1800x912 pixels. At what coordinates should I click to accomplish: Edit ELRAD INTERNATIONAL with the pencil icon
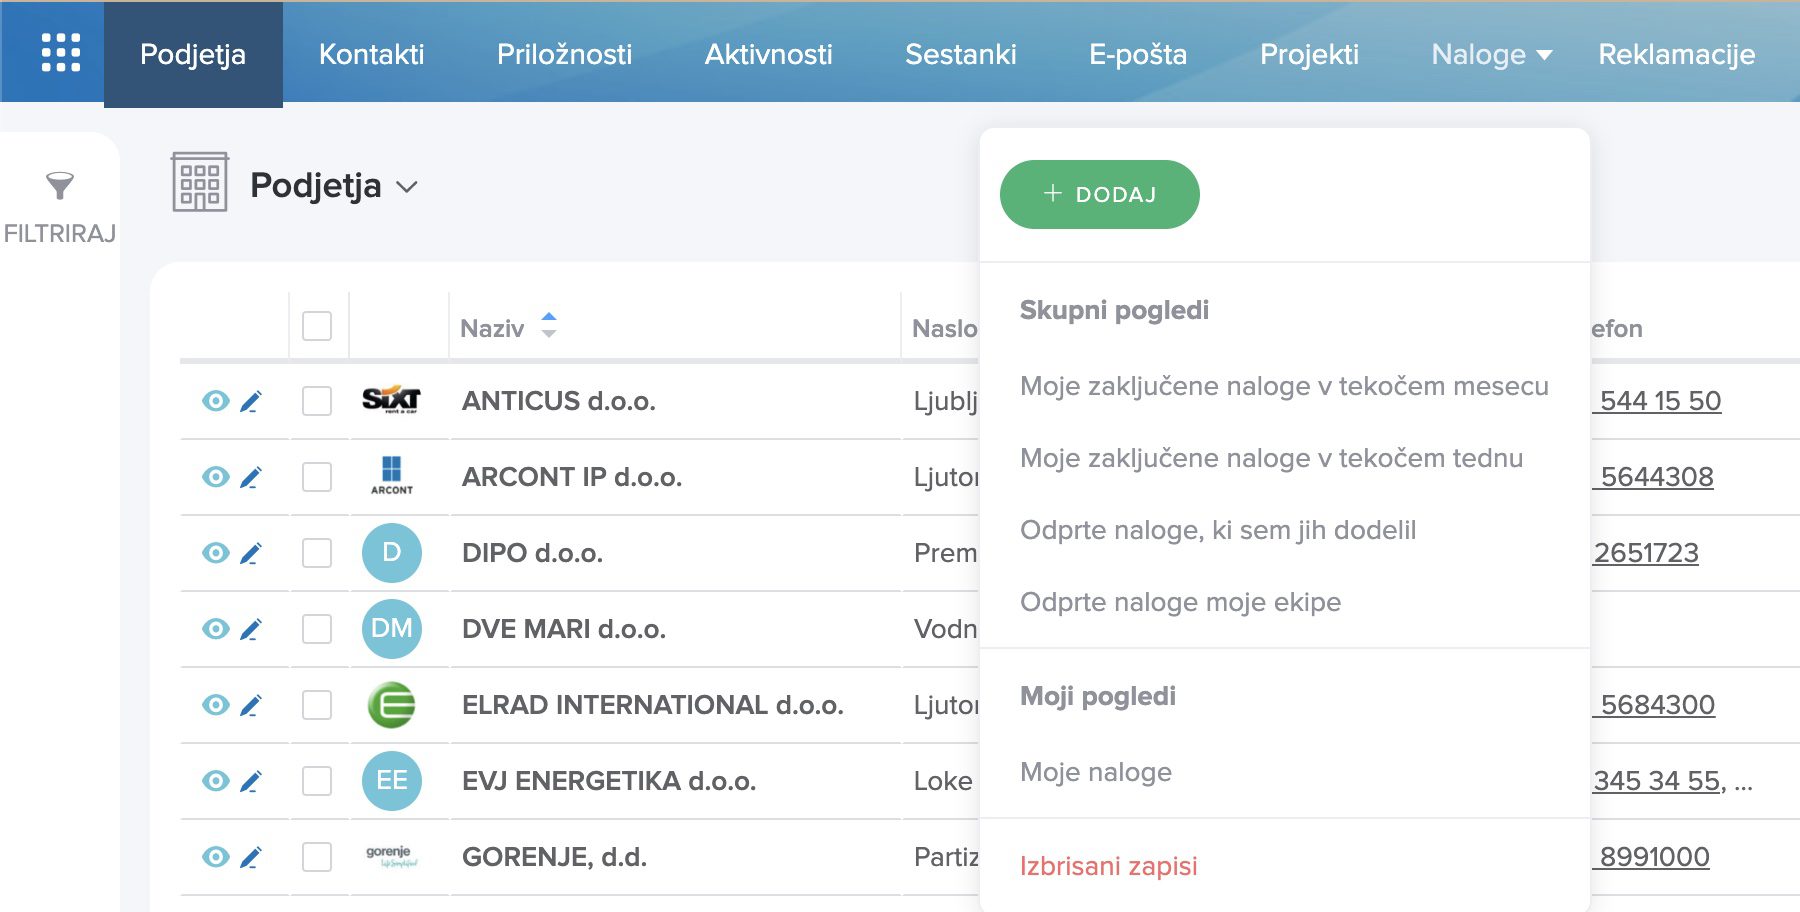pos(253,704)
